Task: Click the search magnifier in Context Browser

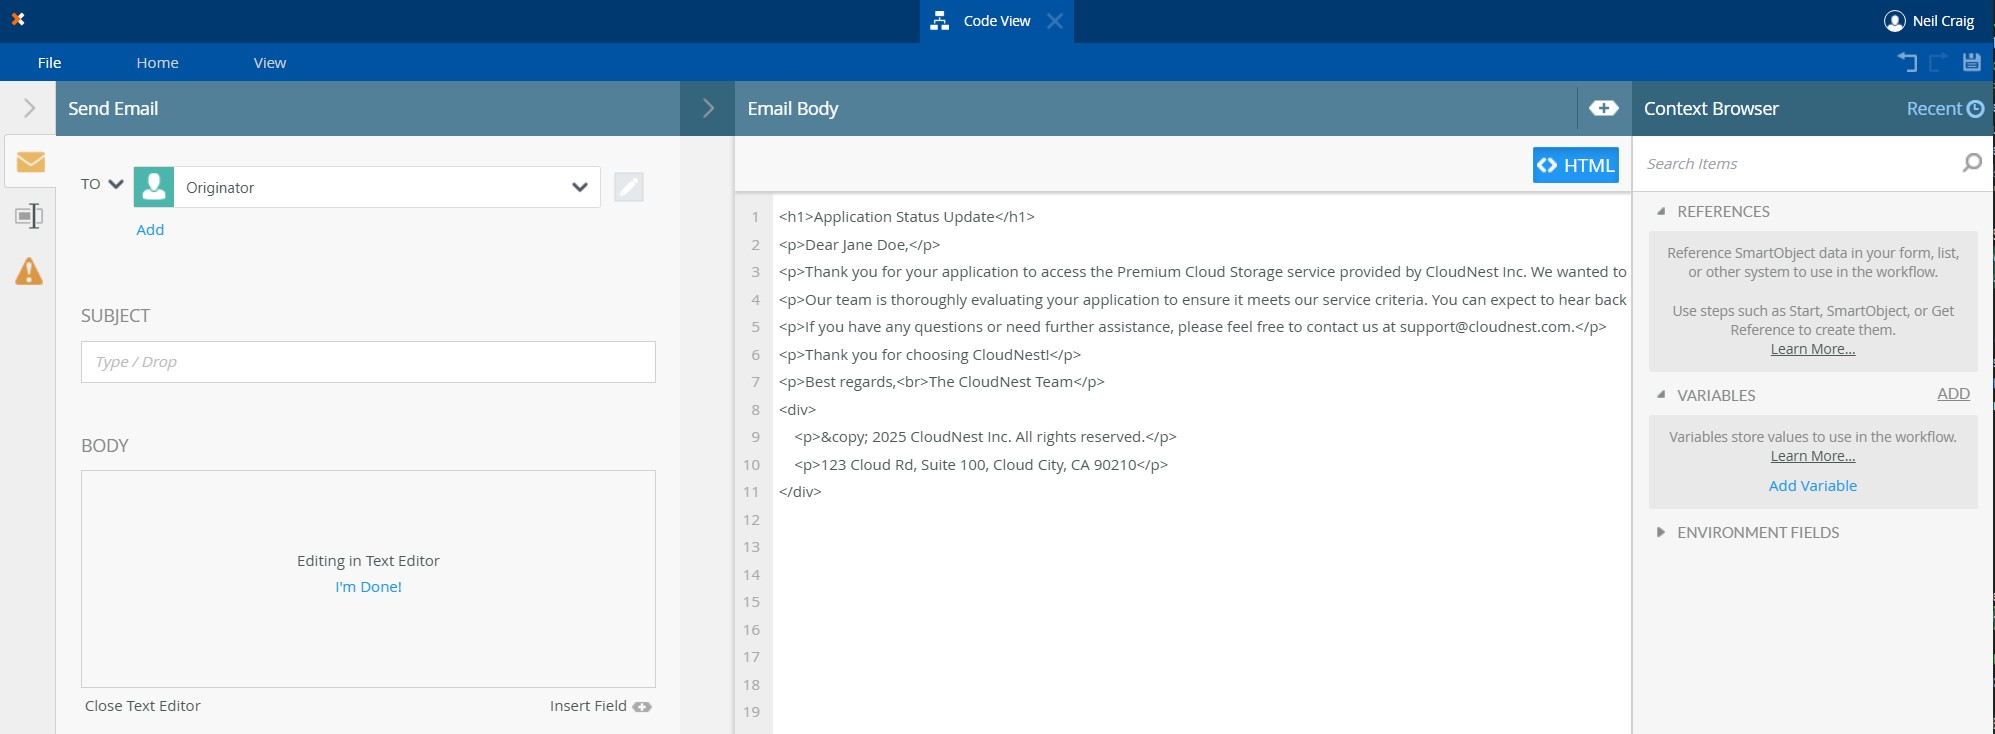Action: pyautogui.click(x=1971, y=163)
